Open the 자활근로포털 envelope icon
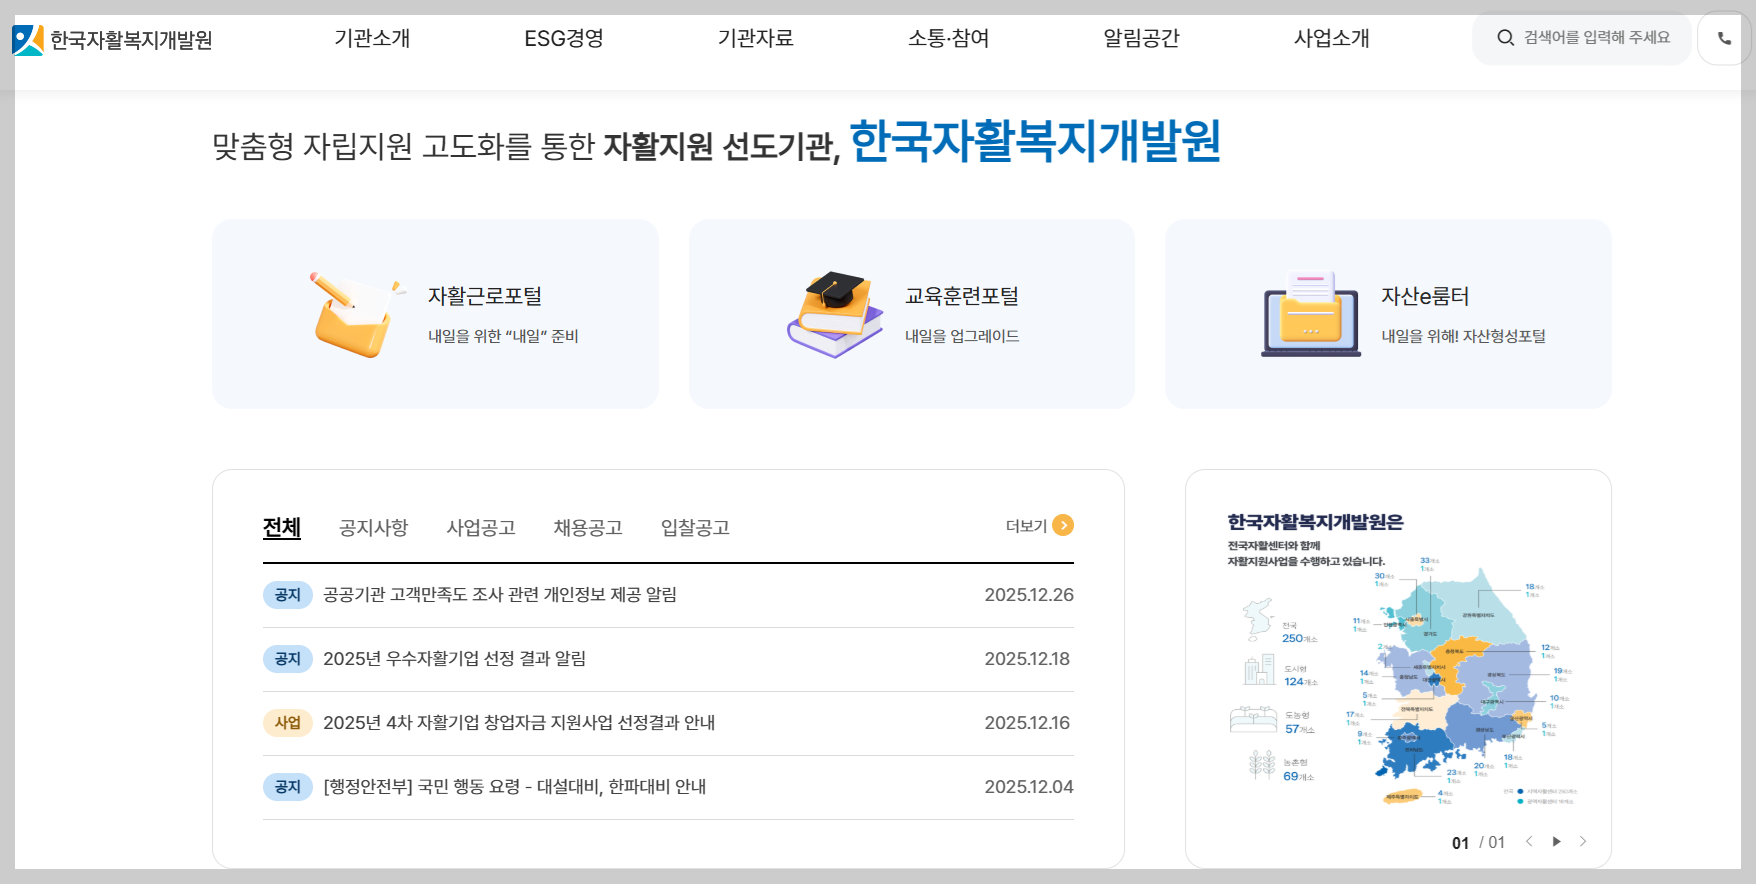Viewport: 1756px width, 884px height. coord(357,314)
